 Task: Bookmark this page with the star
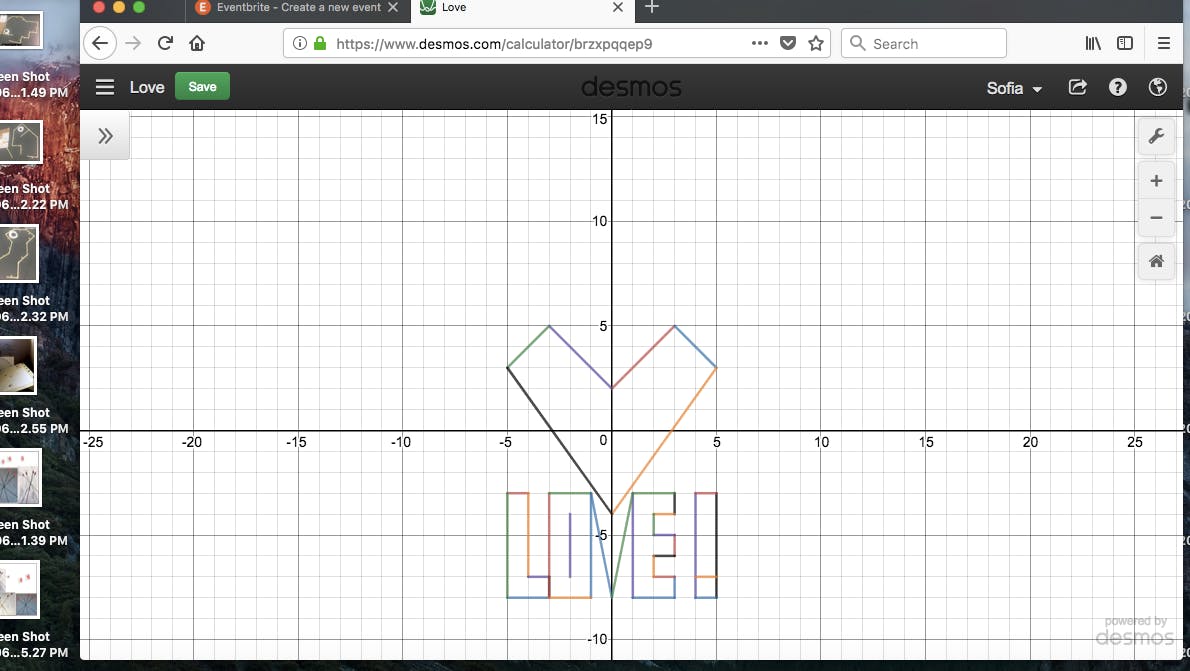point(816,43)
